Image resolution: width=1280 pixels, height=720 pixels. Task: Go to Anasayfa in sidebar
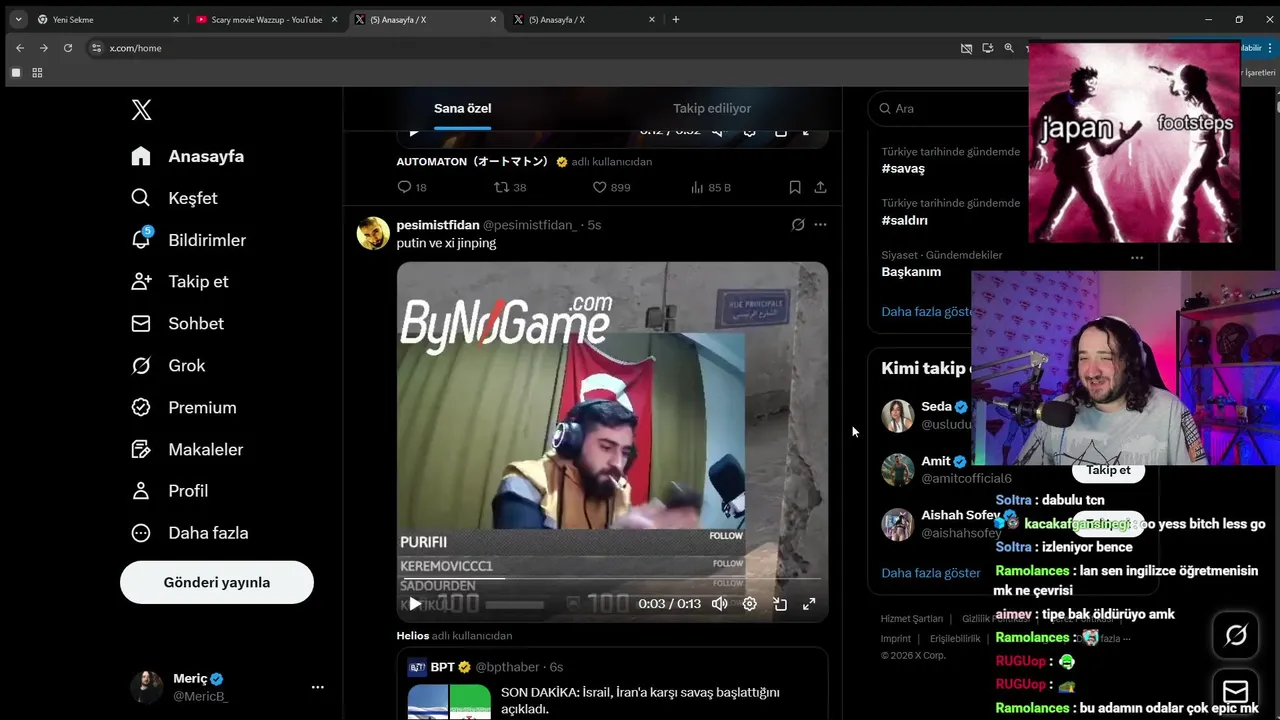tap(188, 156)
